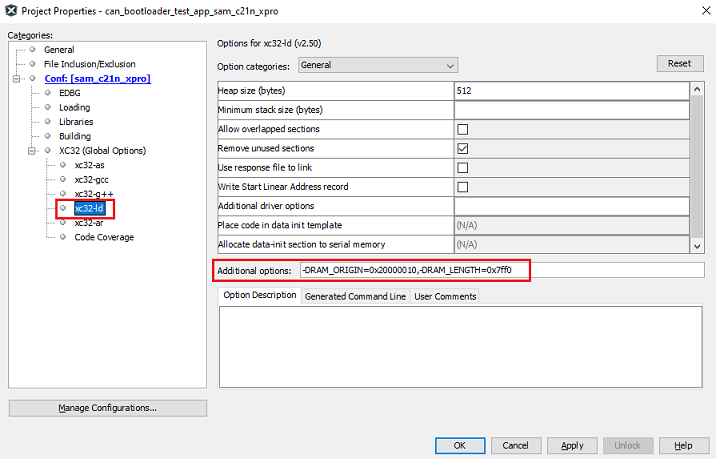Toggle Use response file to link
This screenshot has width=716, height=459.
[462, 167]
